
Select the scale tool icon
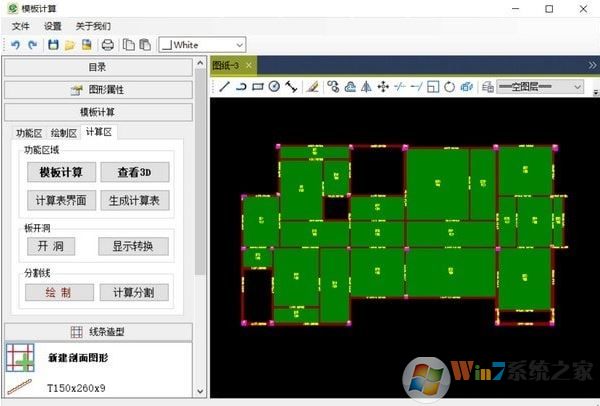coord(433,87)
